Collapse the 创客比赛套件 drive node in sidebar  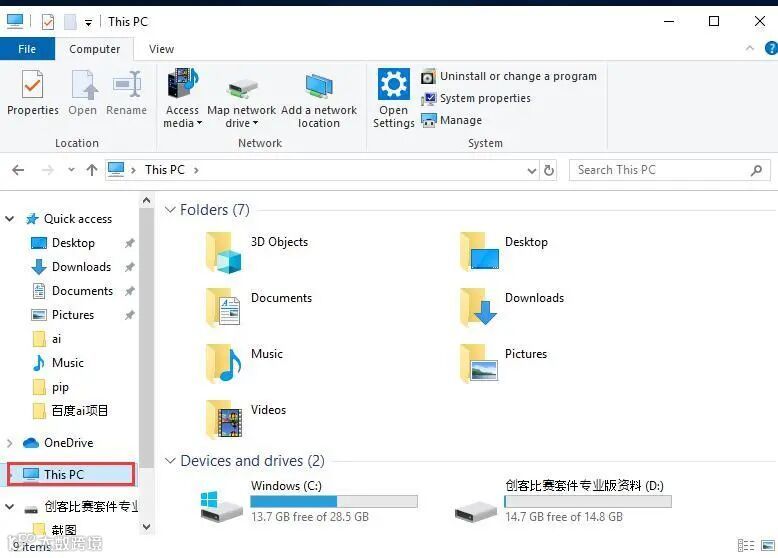coord(9,506)
